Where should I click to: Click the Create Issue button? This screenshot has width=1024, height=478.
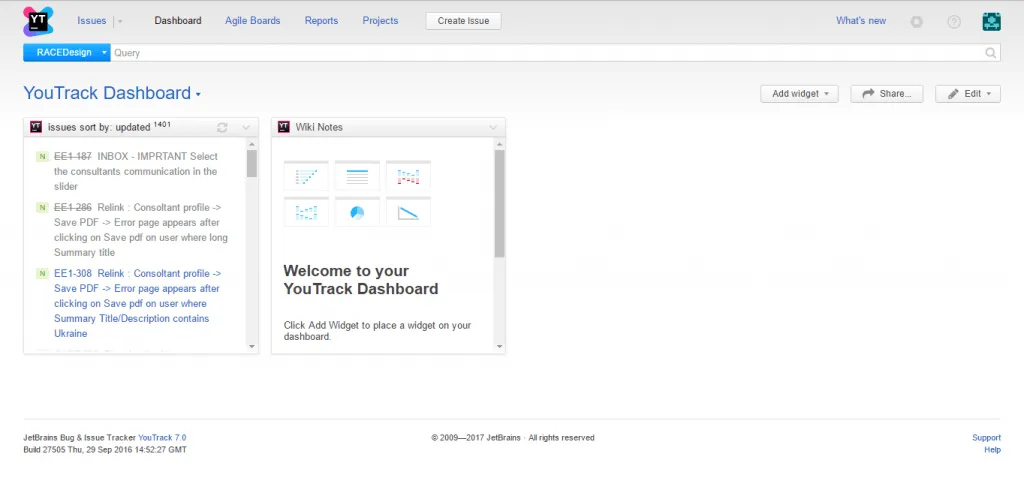click(464, 21)
